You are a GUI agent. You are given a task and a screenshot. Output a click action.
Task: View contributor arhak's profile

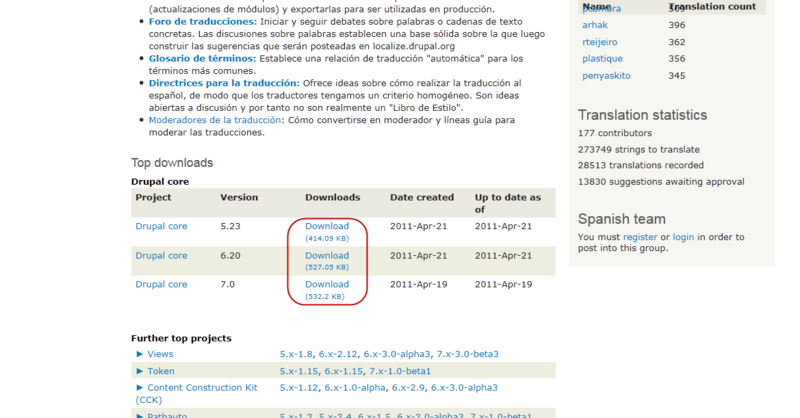(595, 25)
